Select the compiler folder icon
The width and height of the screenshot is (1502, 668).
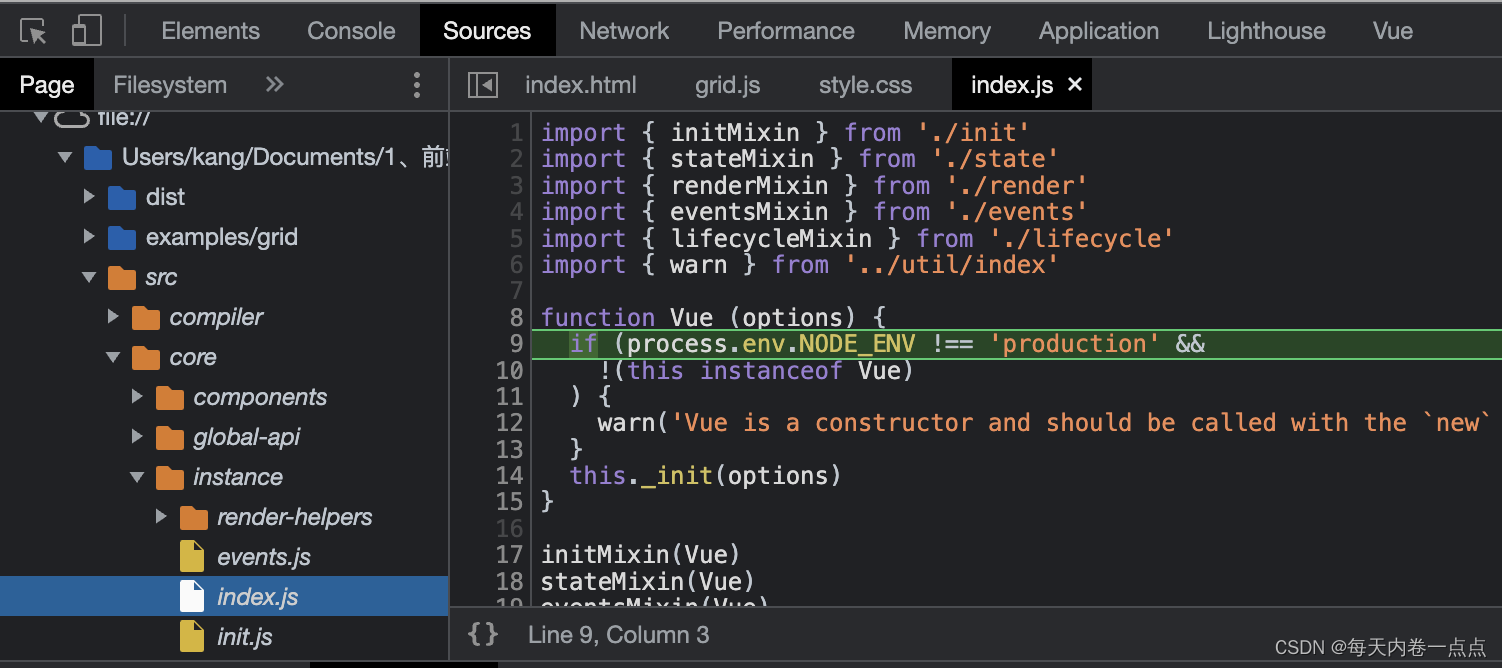coord(146,317)
